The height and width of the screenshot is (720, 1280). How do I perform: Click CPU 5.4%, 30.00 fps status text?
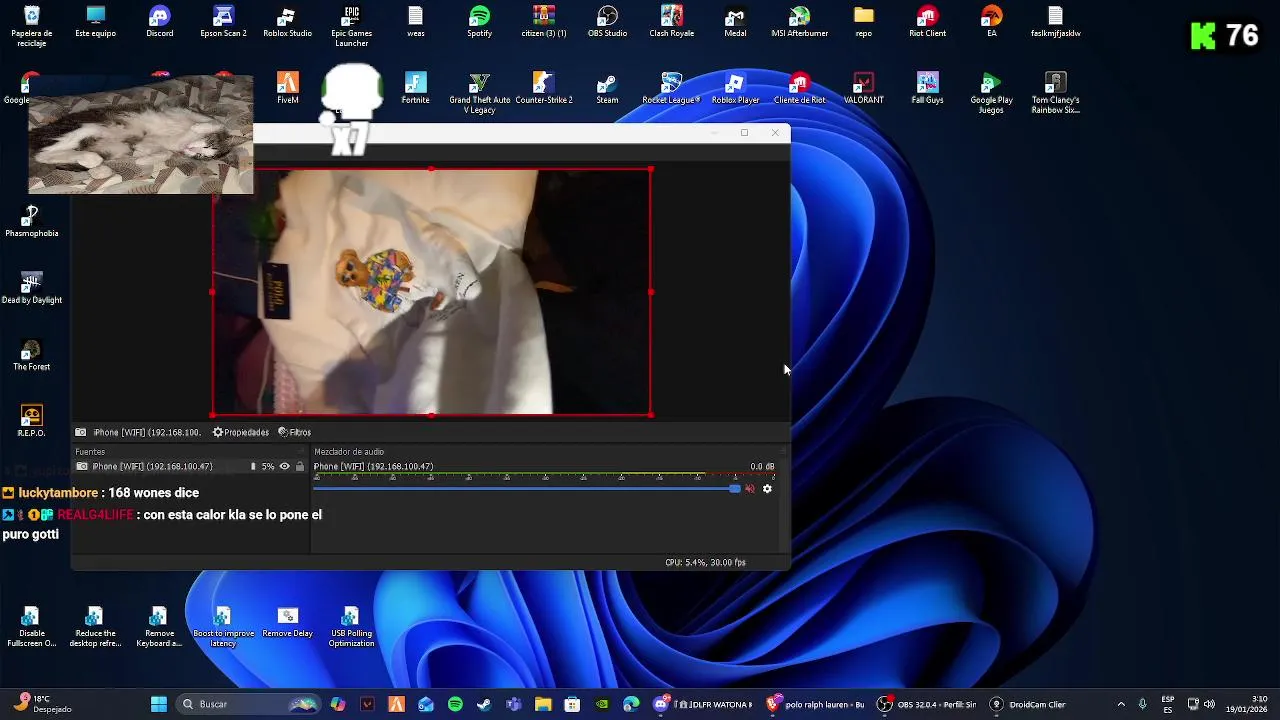[x=705, y=562]
